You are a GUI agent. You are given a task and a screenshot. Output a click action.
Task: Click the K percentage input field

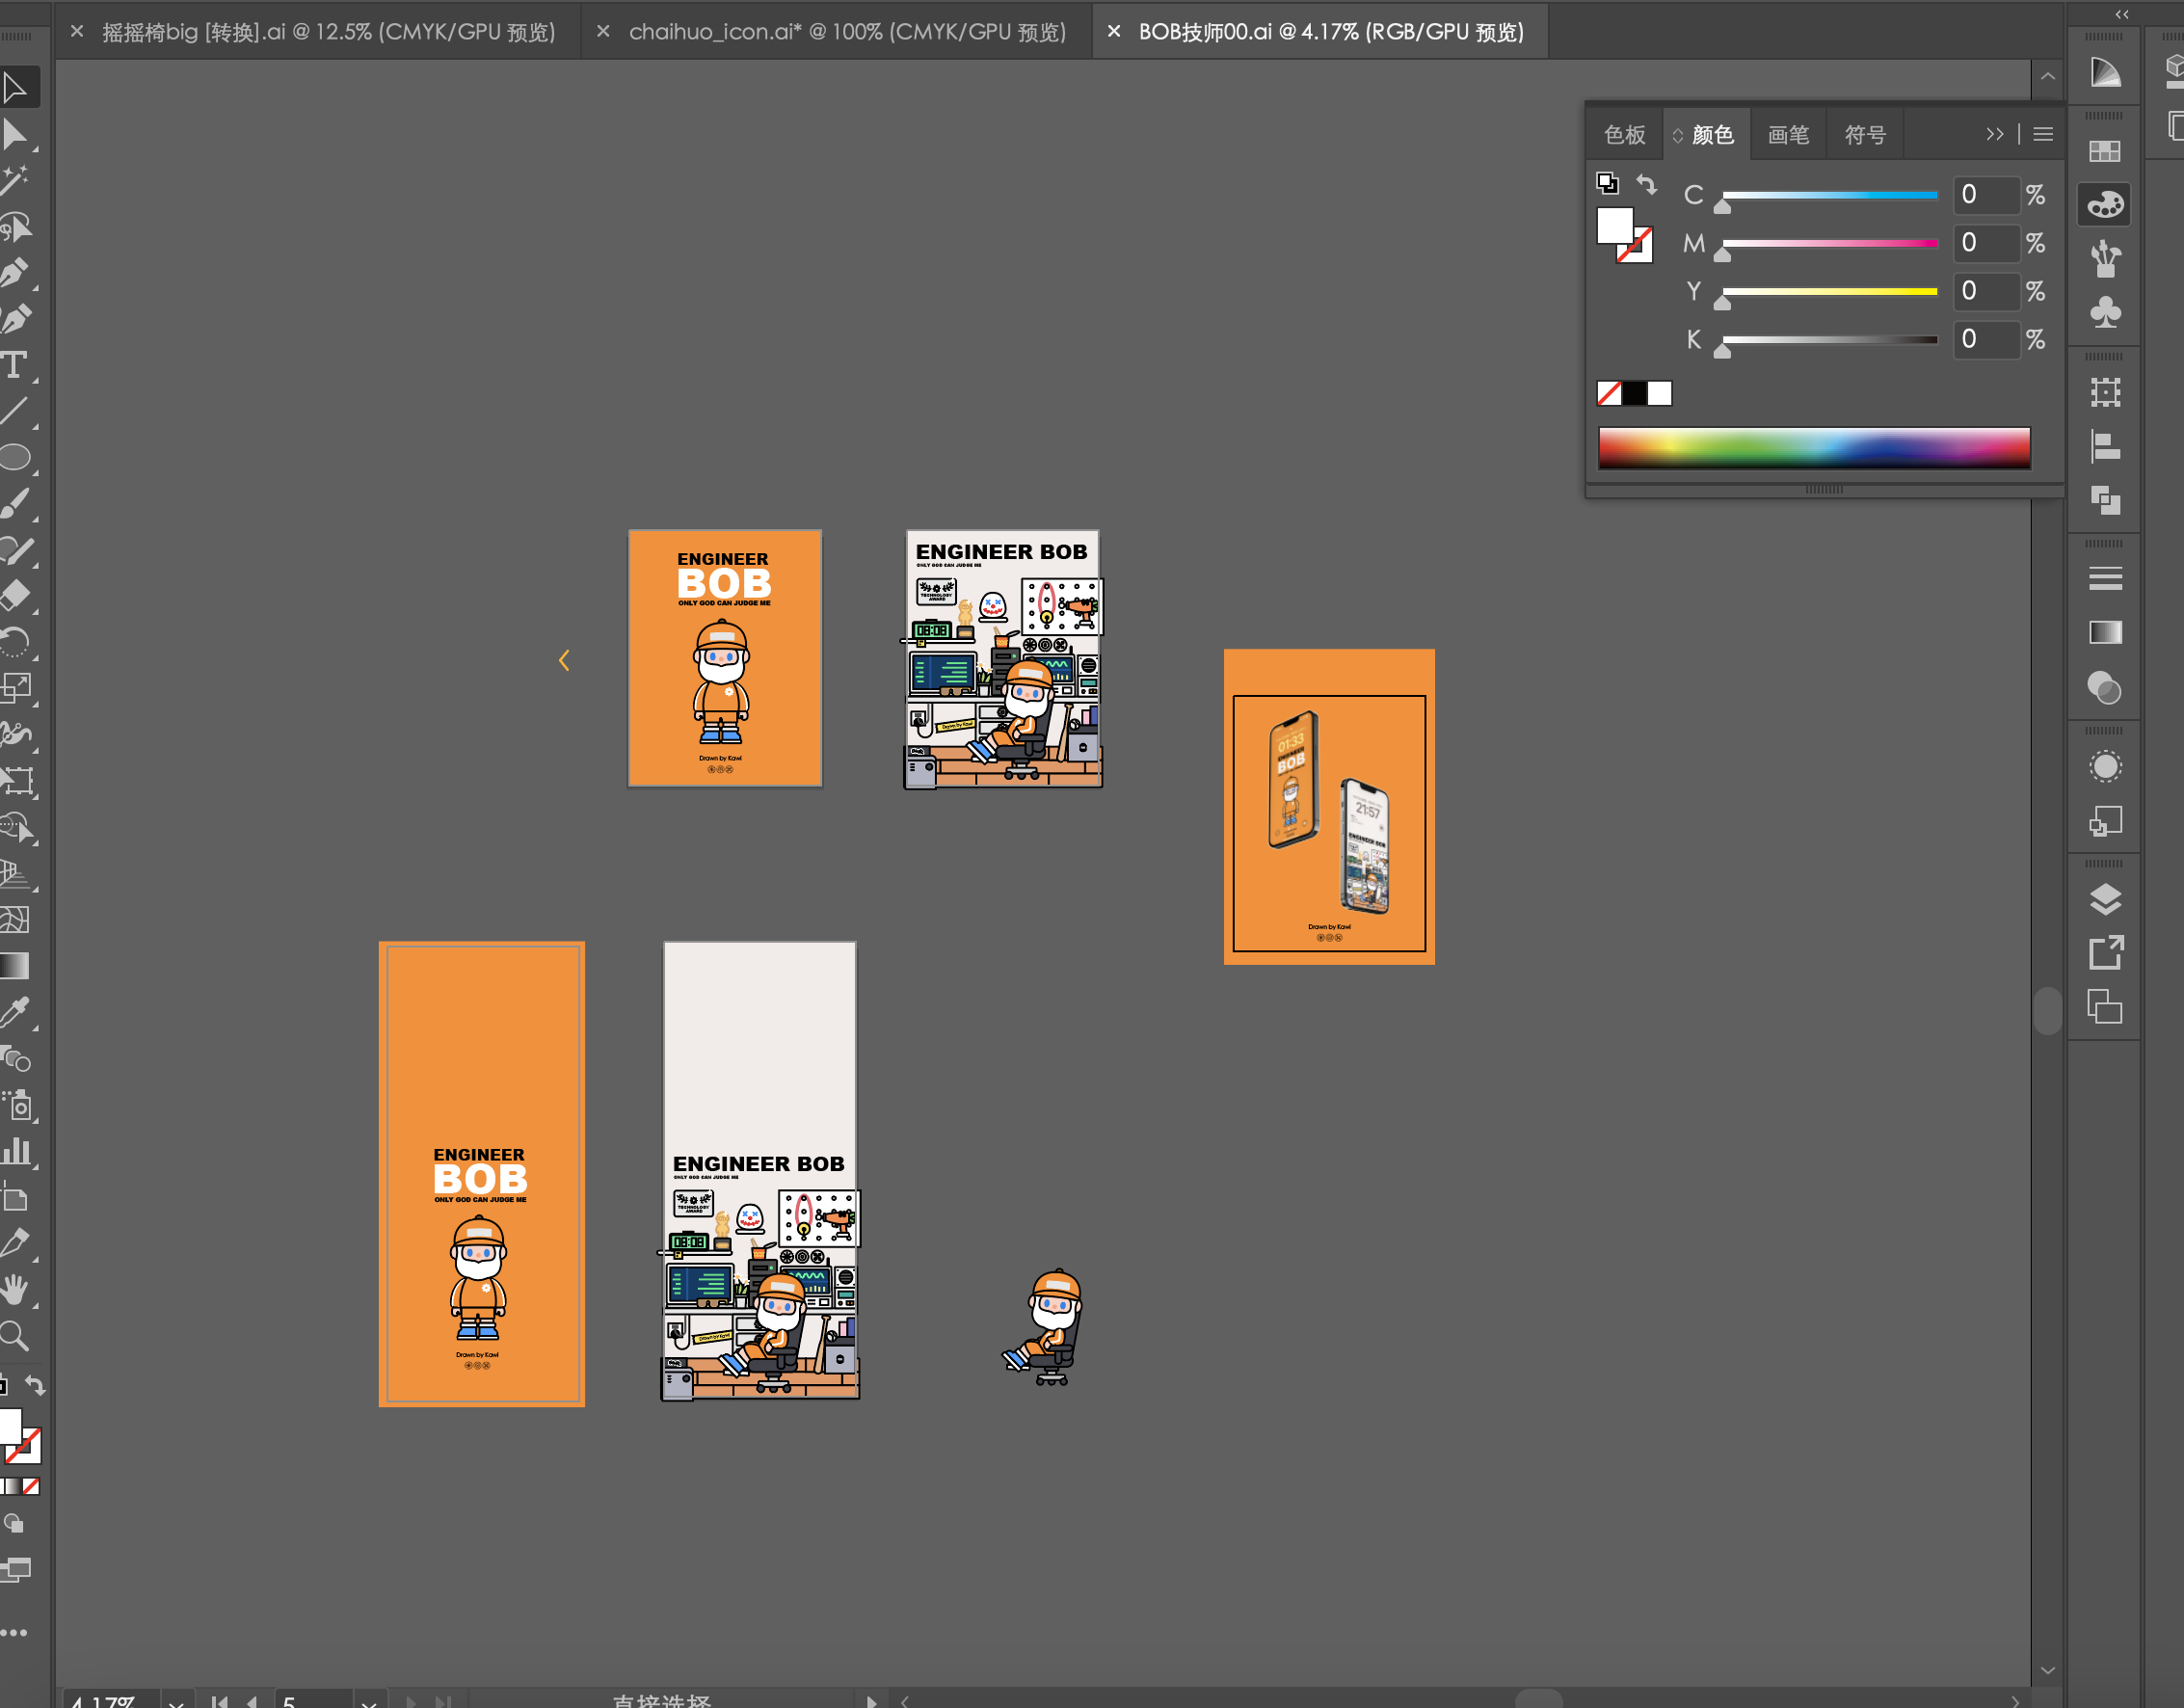coord(1987,339)
